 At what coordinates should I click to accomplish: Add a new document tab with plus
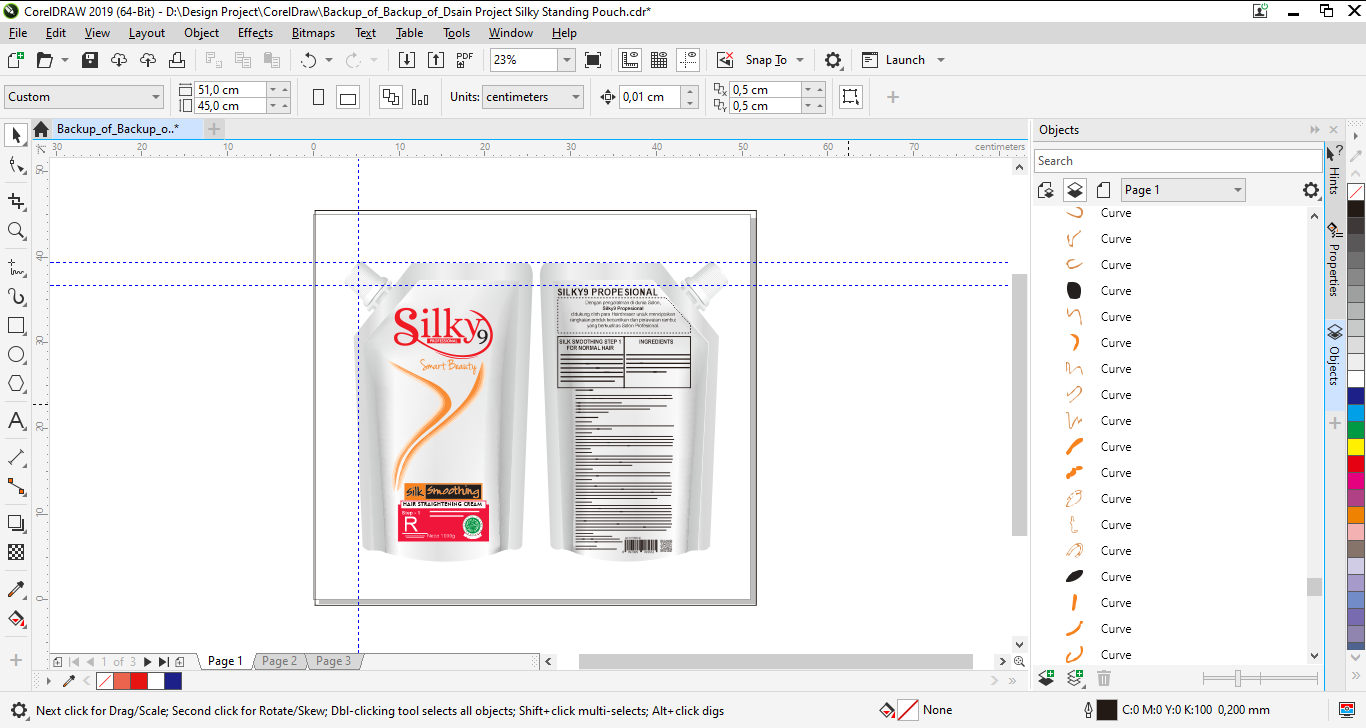pos(214,129)
